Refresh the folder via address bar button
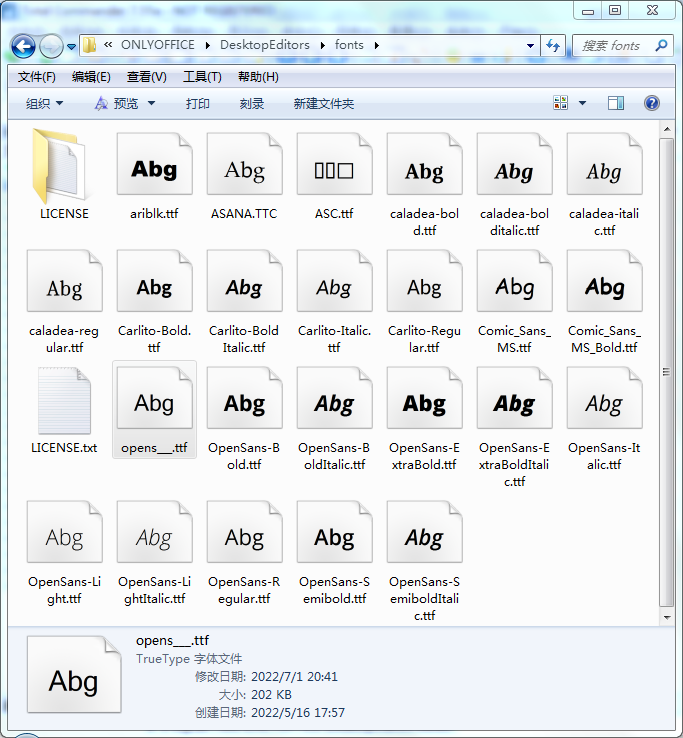 click(x=553, y=46)
